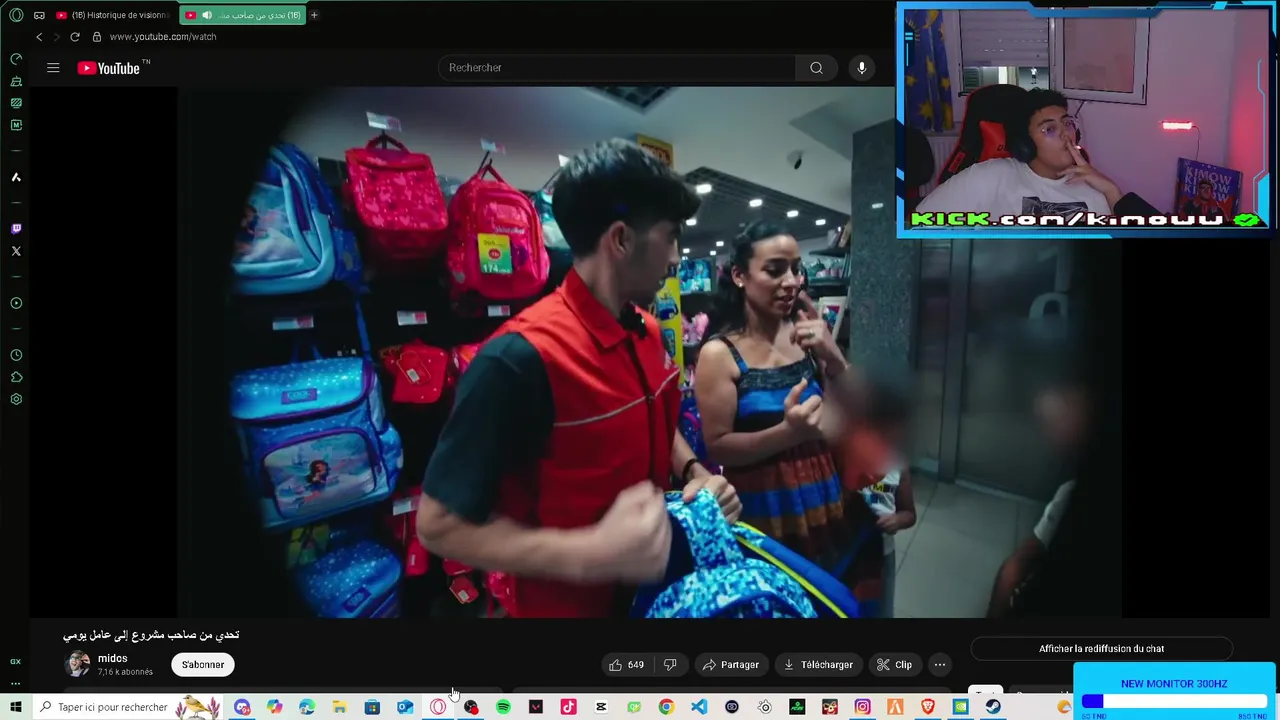1280x720 pixels.
Task: Like the video (649 likes)
Action: click(x=626, y=665)
